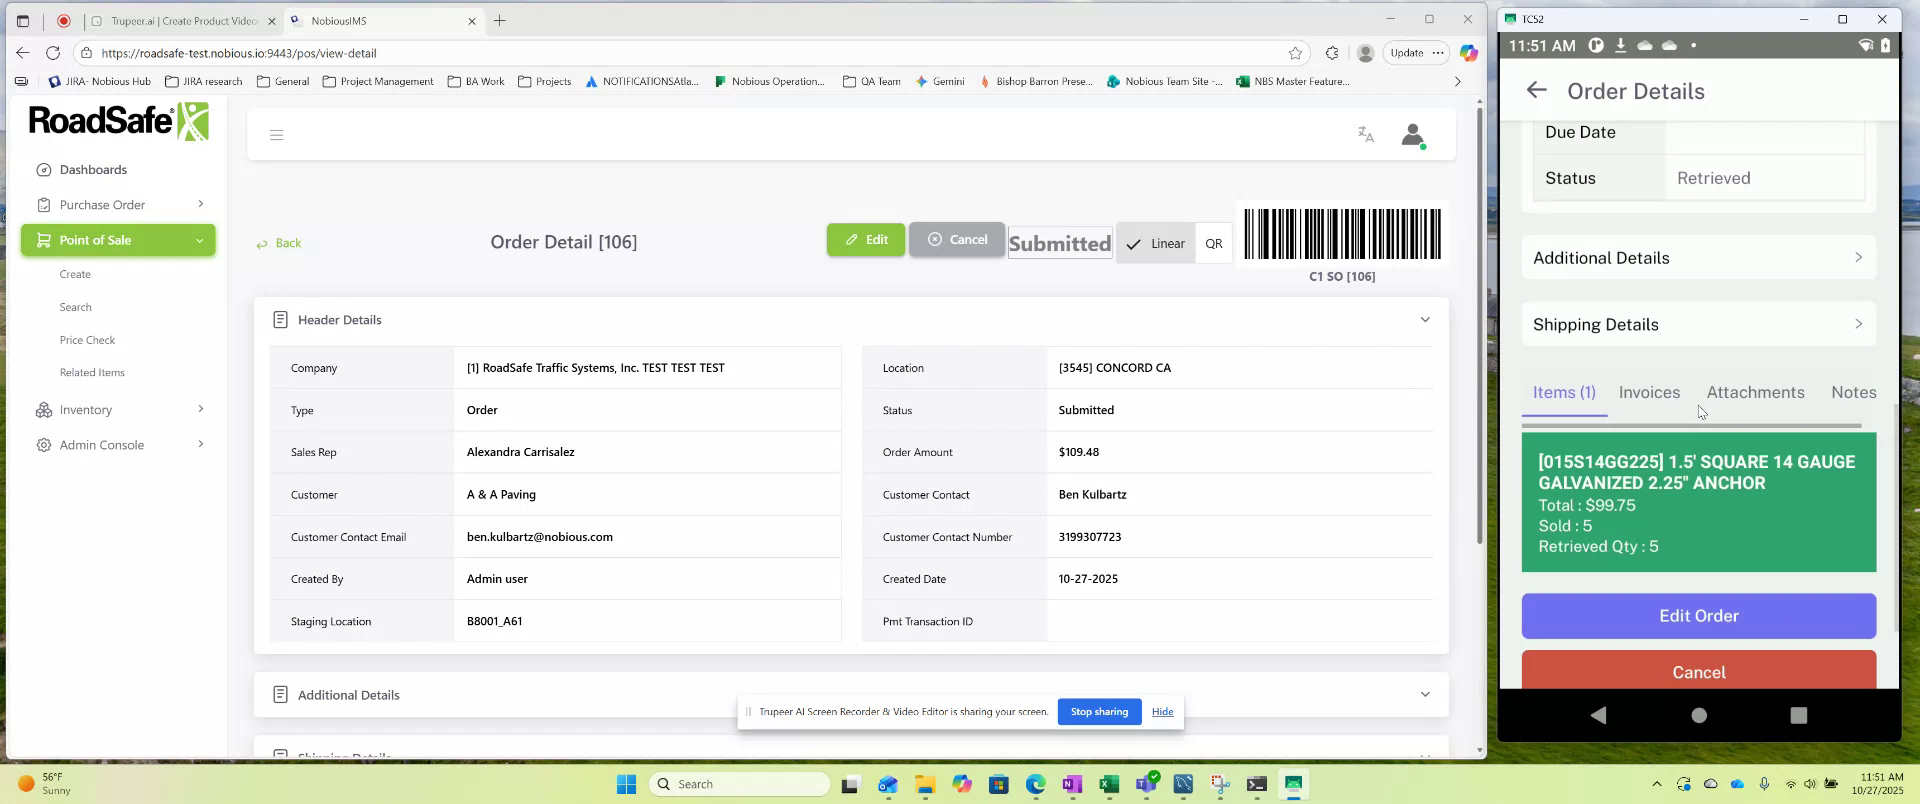
Task: Open the Gemini bookmark
Action: pyautogui.click(x=940, y=82)
